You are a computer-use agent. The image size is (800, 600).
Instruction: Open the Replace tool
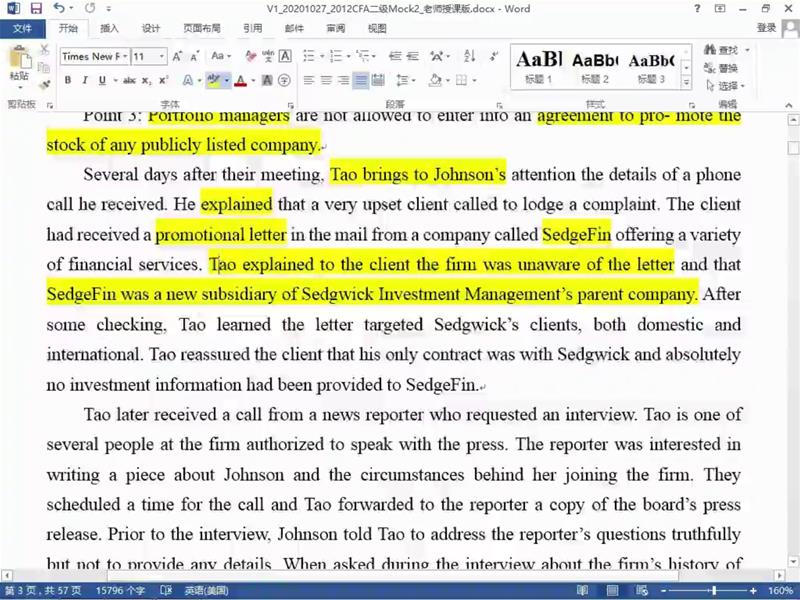(721, 67)
